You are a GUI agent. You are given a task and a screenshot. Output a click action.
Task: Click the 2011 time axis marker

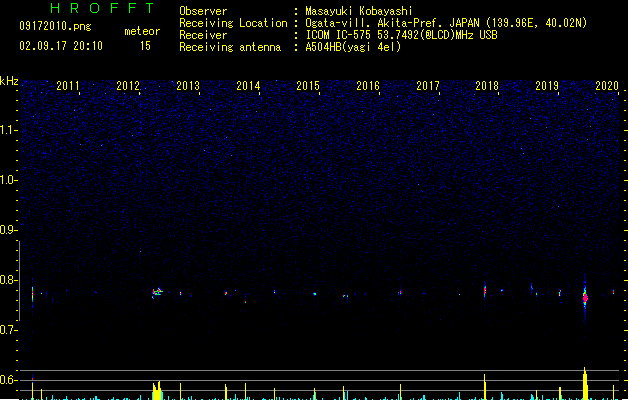68,86
